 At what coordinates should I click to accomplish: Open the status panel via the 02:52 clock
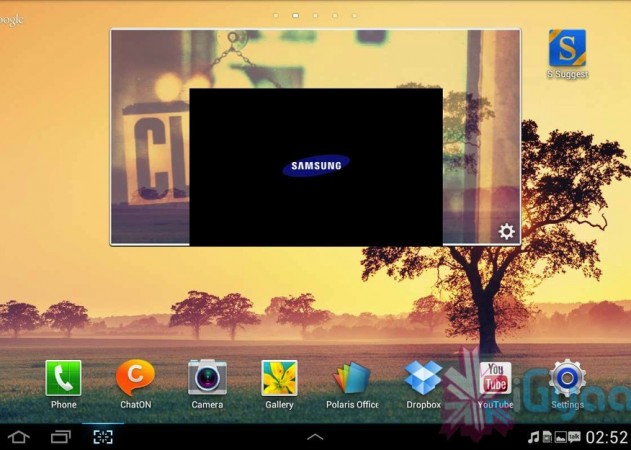(x=606, y=437)
